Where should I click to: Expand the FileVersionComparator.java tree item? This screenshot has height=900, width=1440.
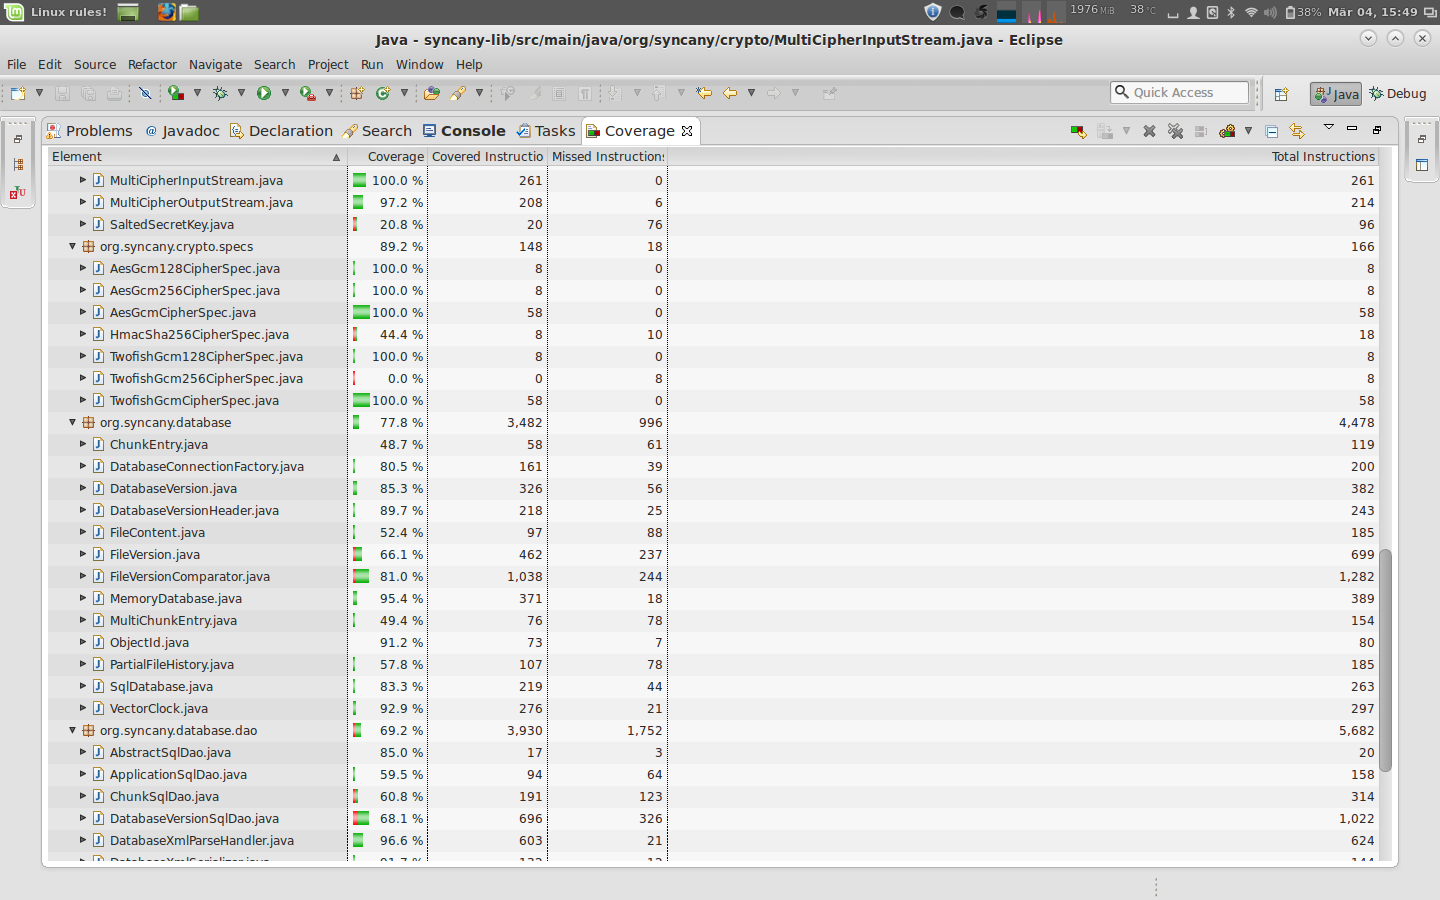[x=83, y=577]
